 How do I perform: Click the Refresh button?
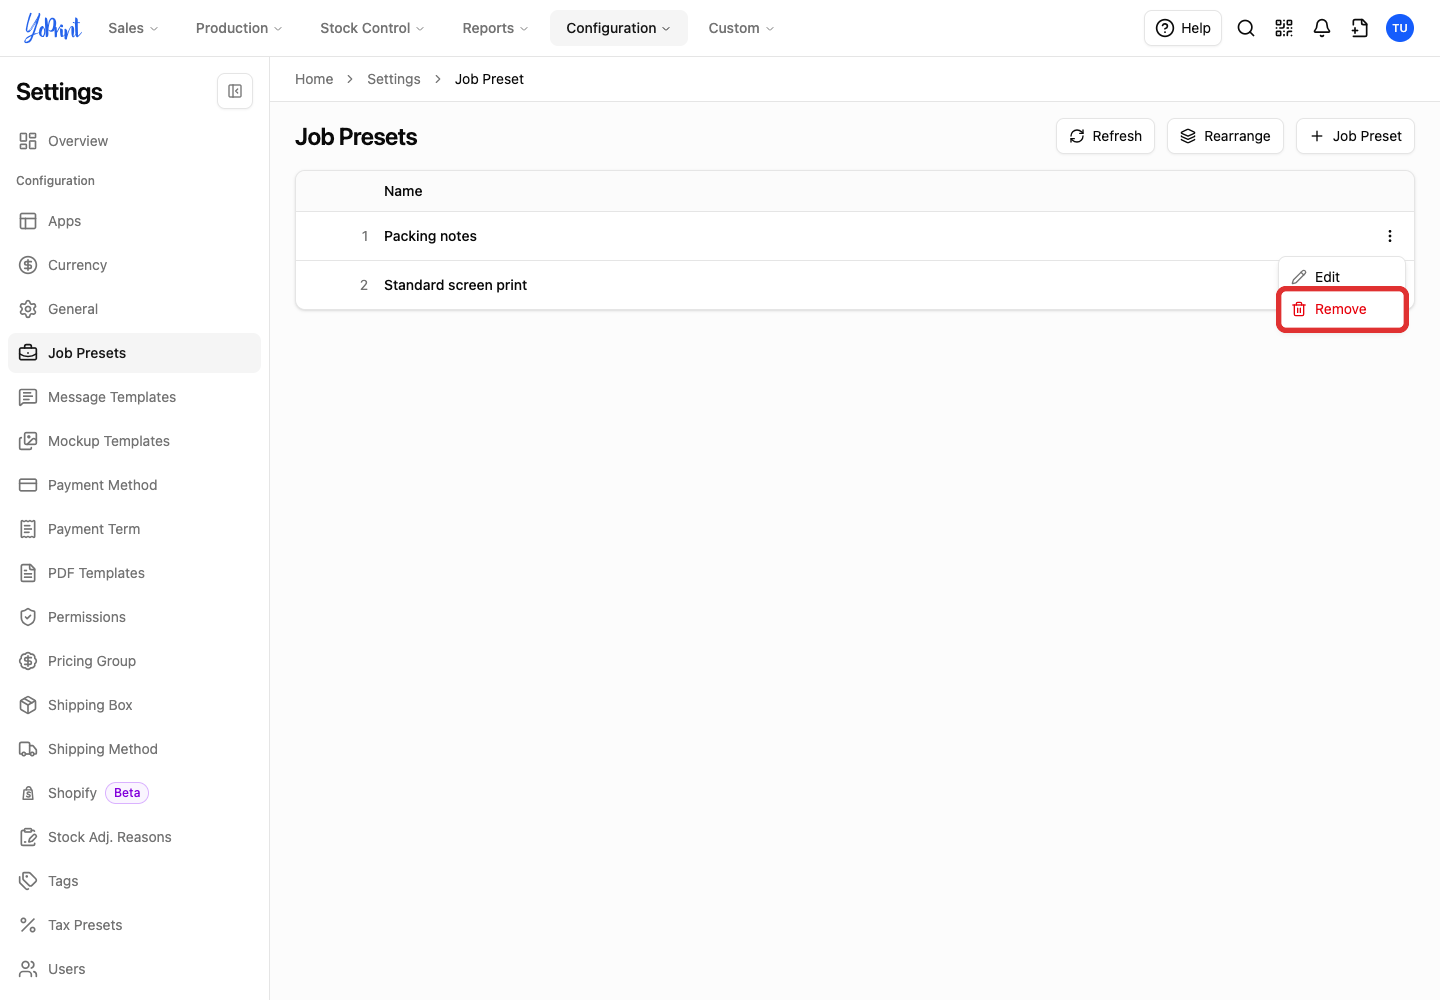point(1105,136)
